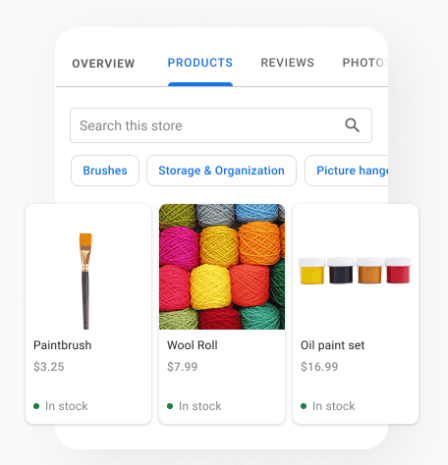This screenshot has height=465, width=448.
Task: Click the Oil paint set title
Action: pos(332,345)
